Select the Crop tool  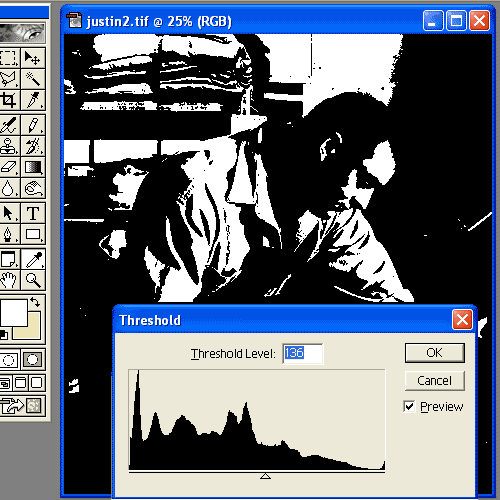(9, 100)
